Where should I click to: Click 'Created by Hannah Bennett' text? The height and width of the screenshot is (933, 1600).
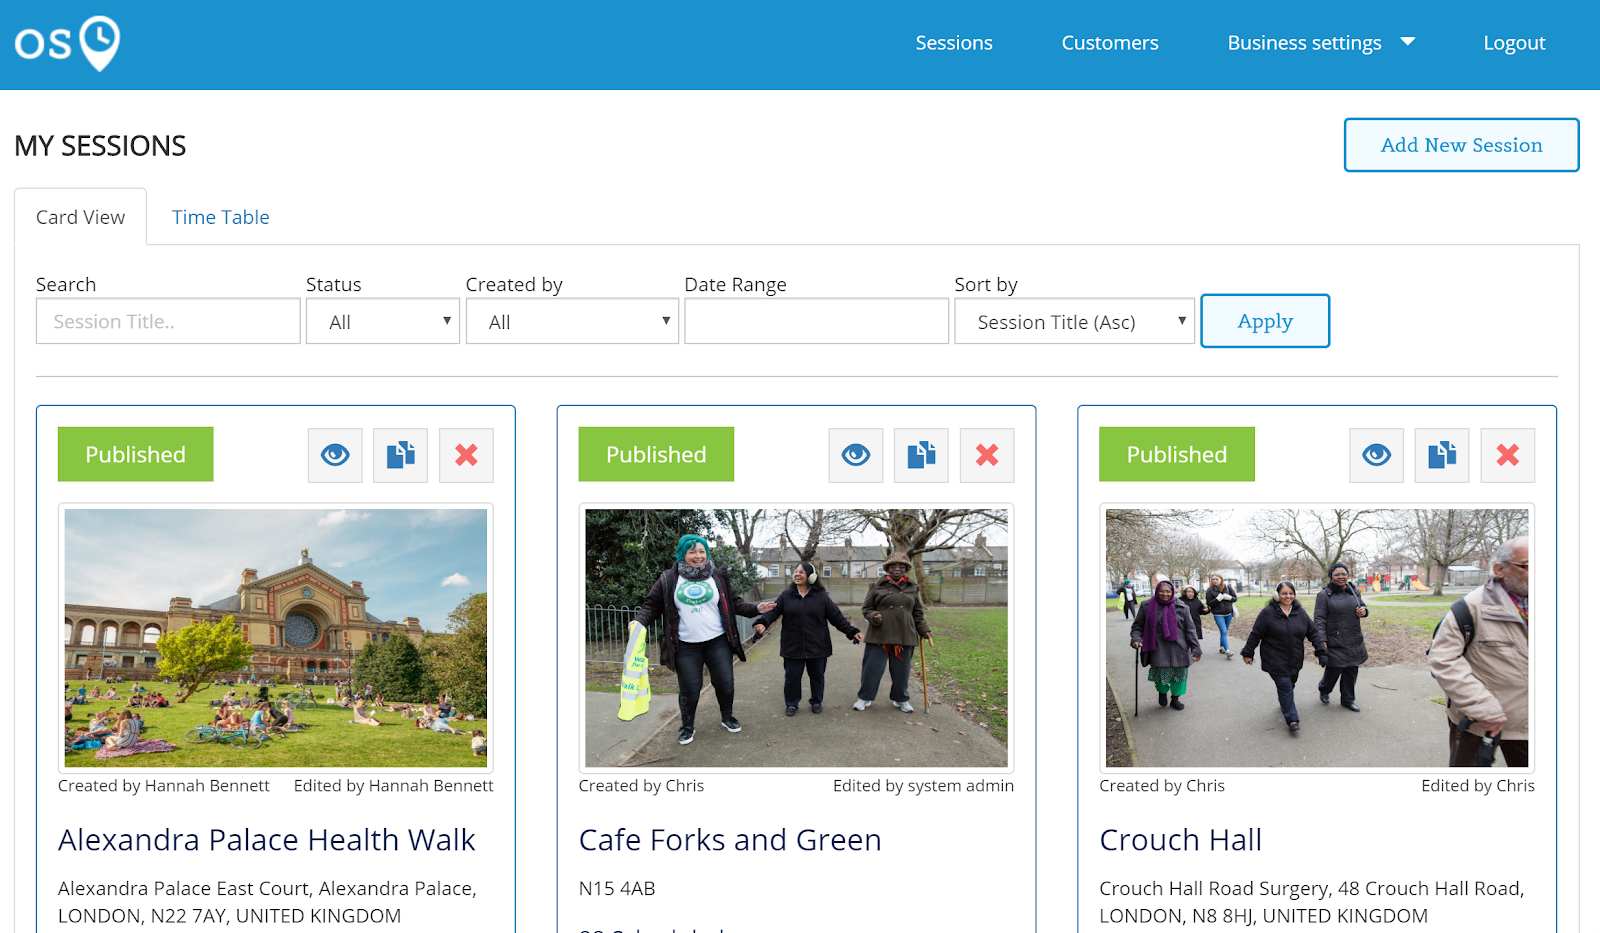click(x=164, y=786)
